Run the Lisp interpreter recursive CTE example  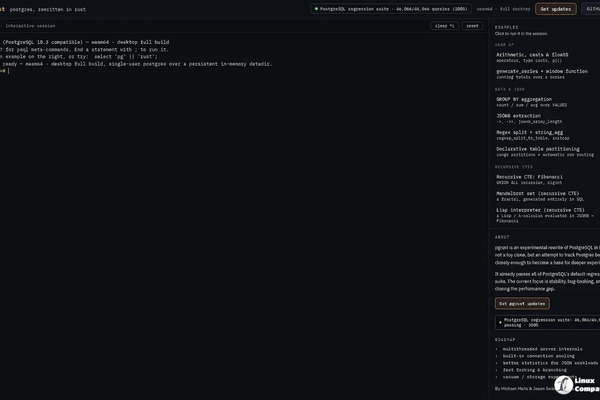click(x=546, y=215)
